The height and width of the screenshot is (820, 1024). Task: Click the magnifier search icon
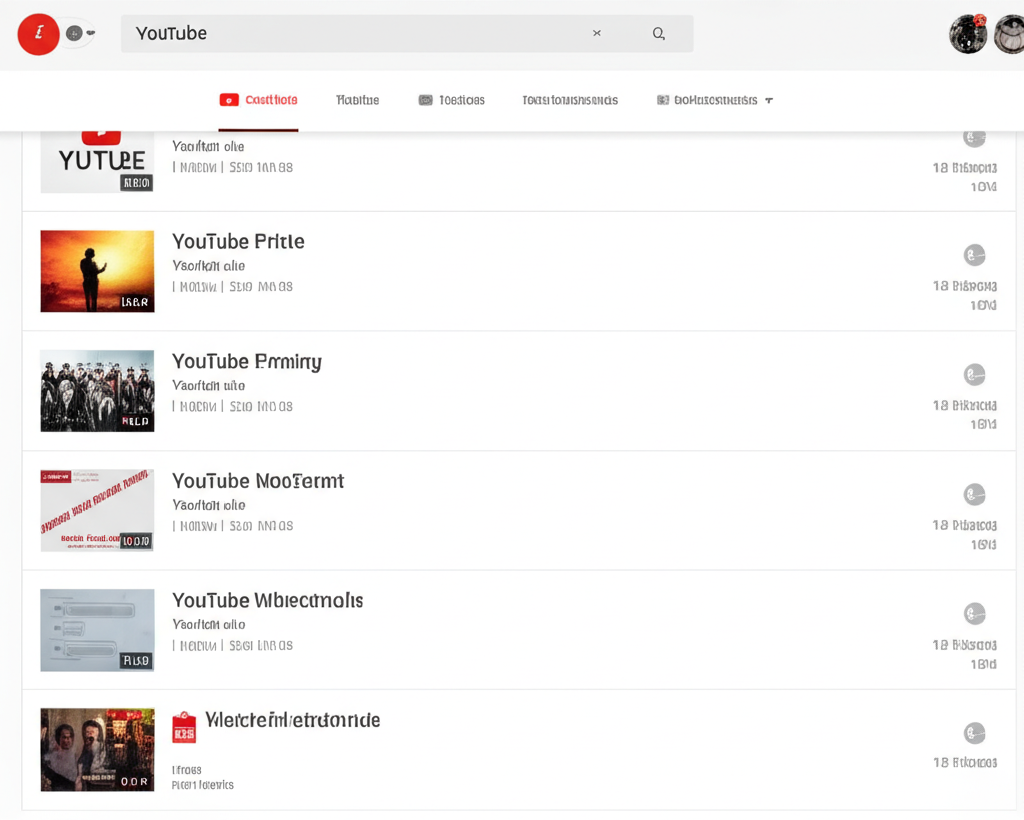coord(658,33)
